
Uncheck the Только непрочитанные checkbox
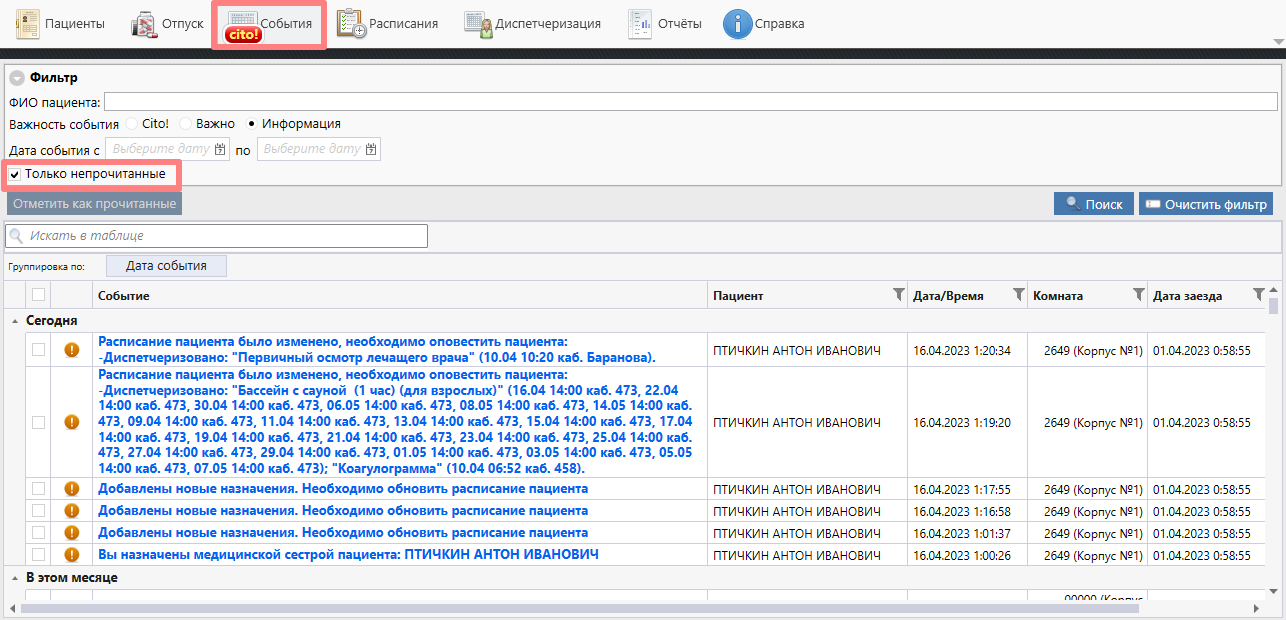15,174
